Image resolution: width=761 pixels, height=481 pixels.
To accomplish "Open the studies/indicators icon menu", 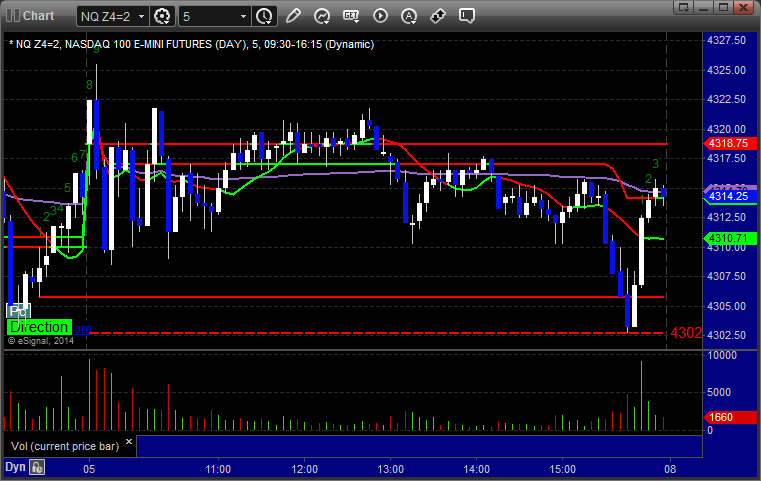I will point(322,16).
